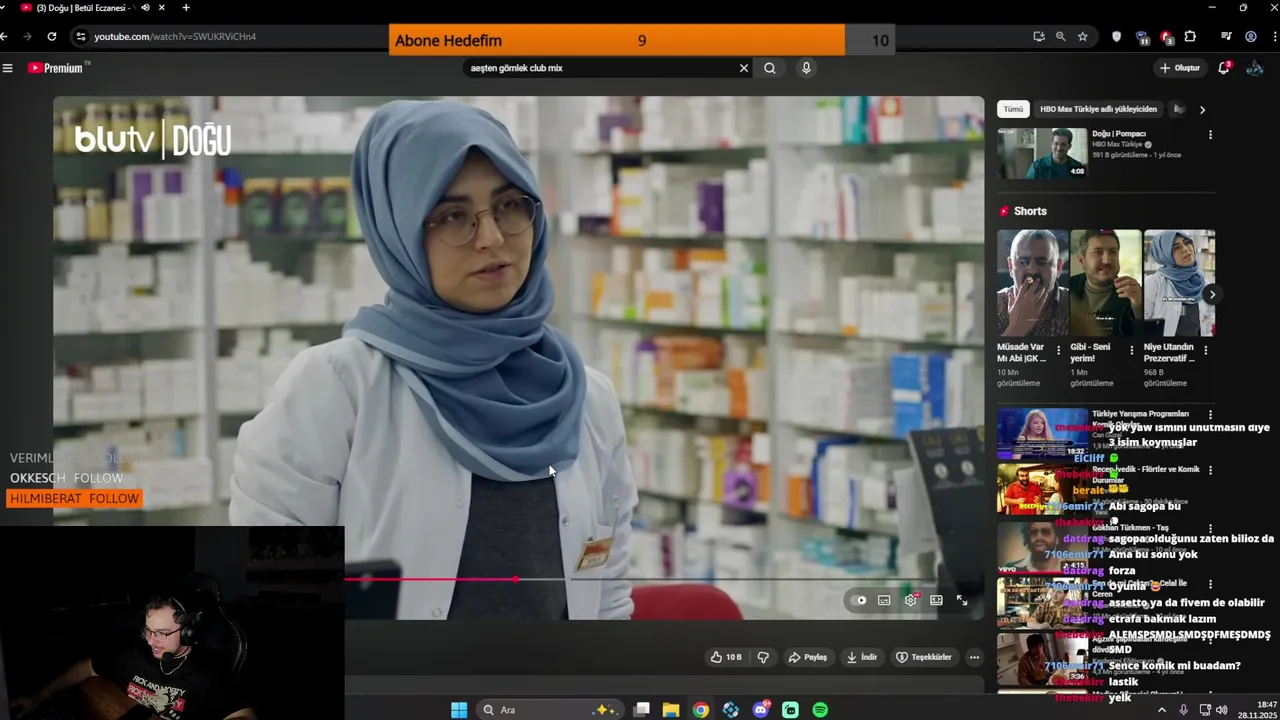Click the Oluştur create button
The height and width of the screenshot is (720, 1280).
pos(1180,68)
